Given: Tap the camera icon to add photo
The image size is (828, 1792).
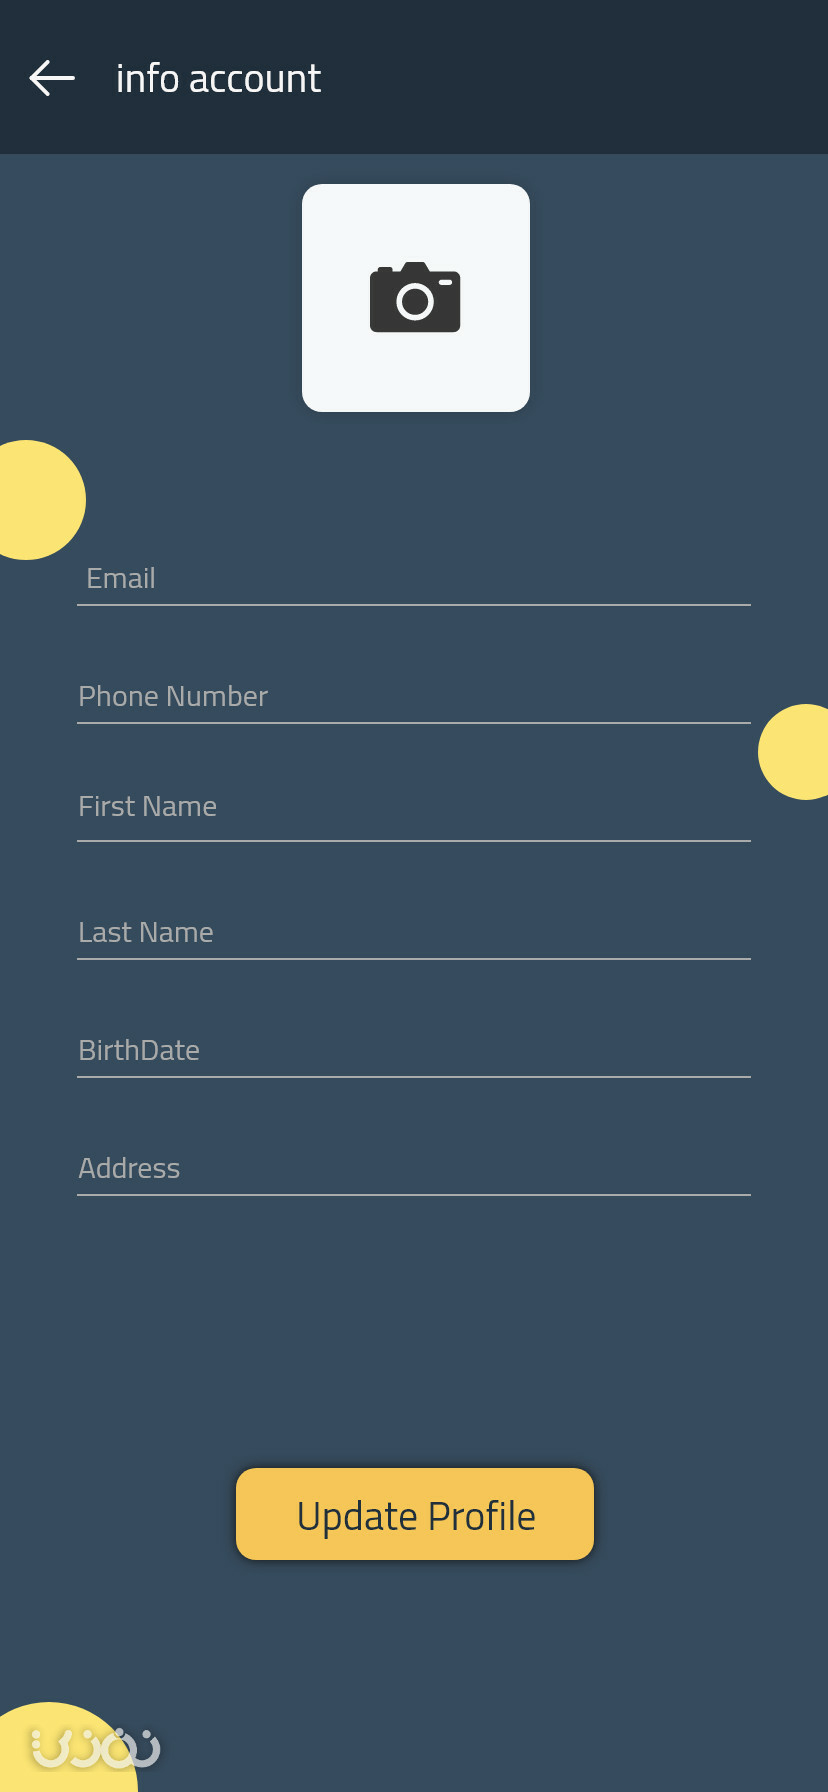Looking at the screenshot, I should tap(415, 297).
